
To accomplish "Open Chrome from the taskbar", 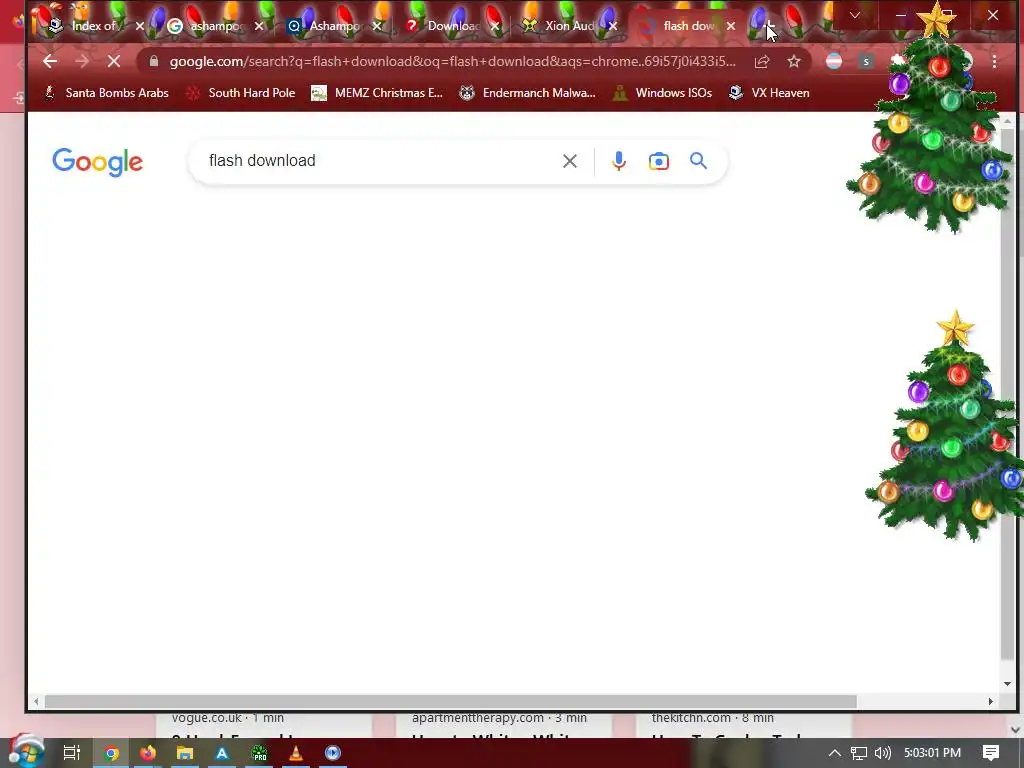I will point(112,753).
